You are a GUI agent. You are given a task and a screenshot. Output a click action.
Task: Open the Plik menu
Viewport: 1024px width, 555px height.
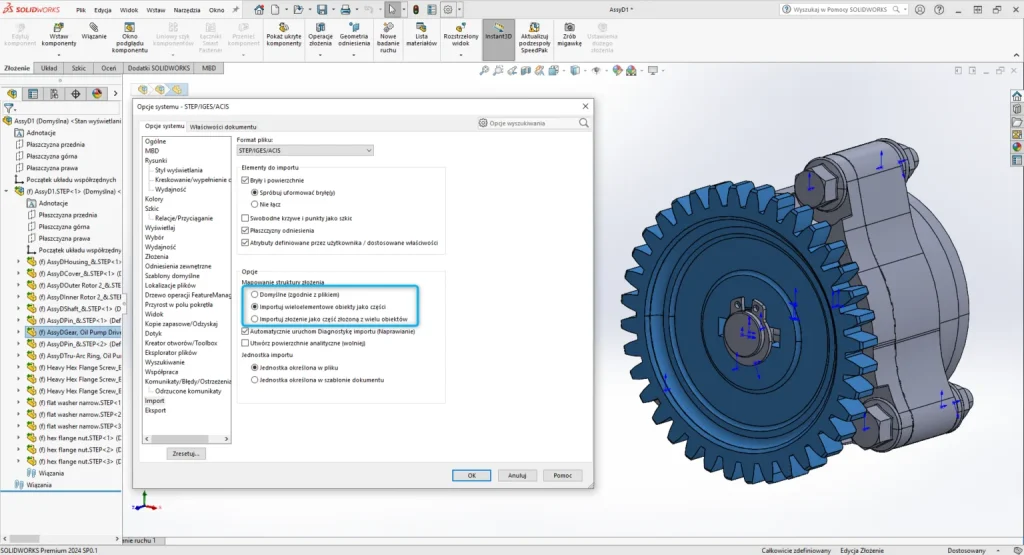80,10
